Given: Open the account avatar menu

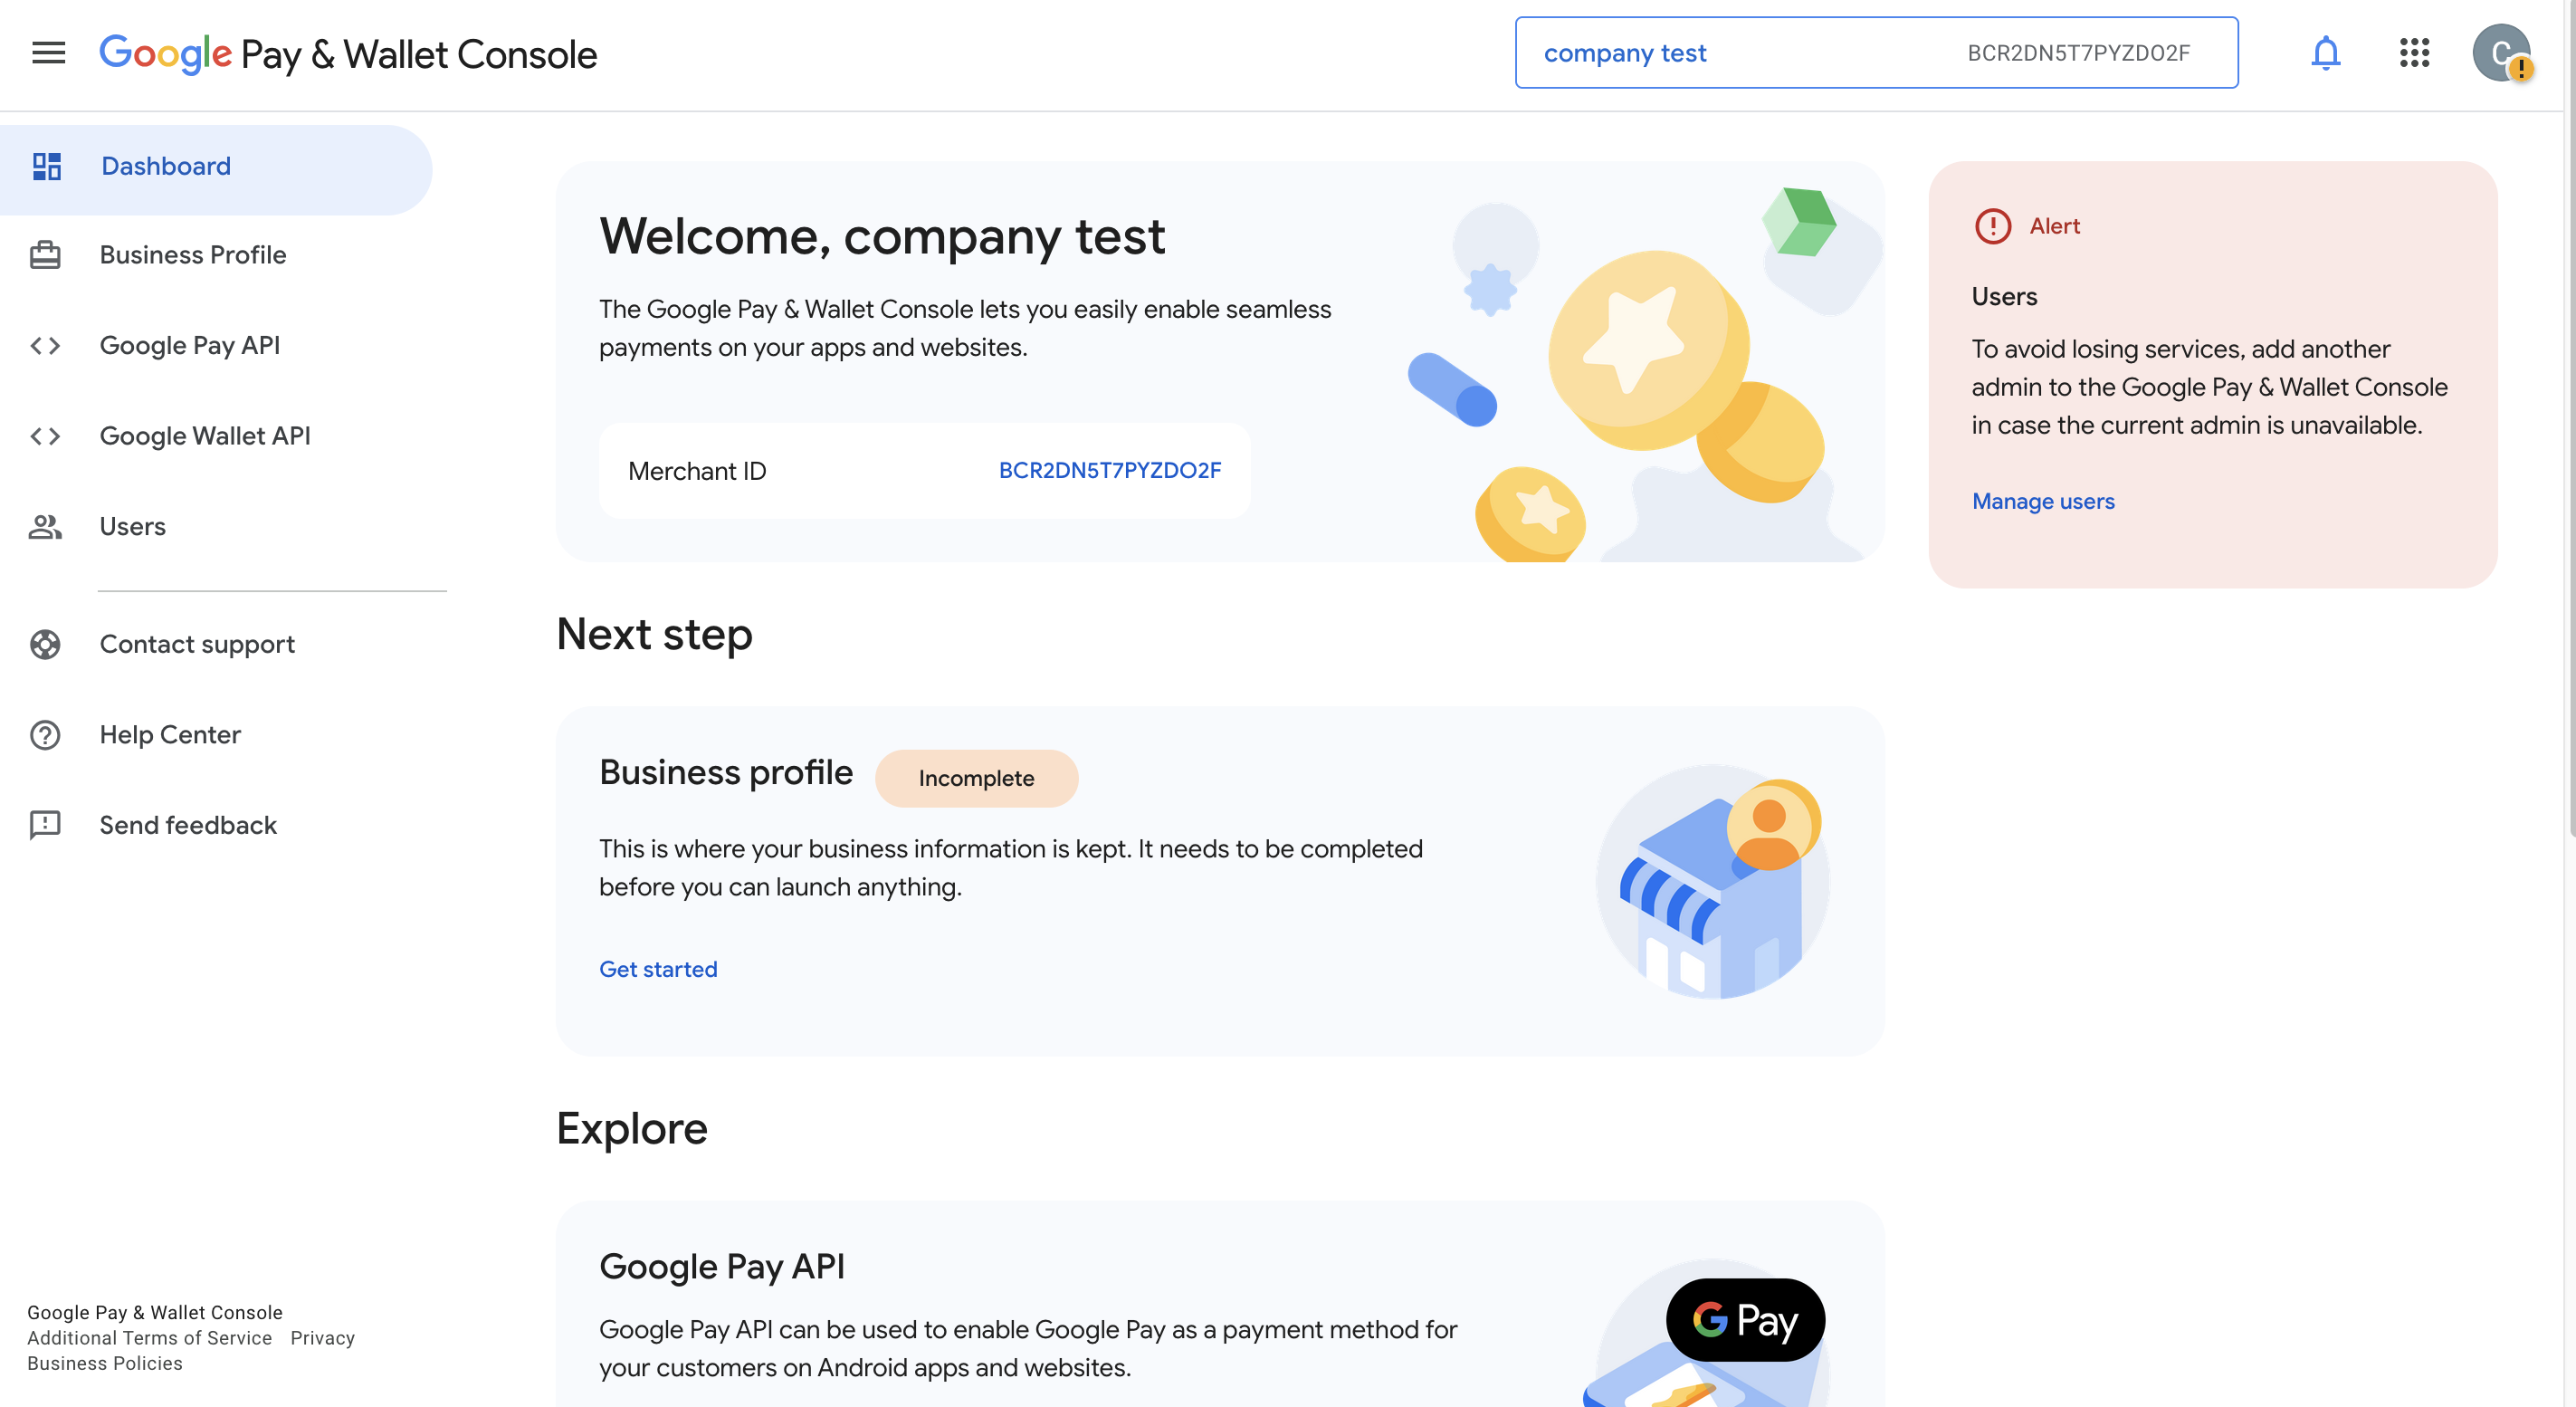Looking at the screenshot, I should pyautogui.click(x=2502, y=53).
